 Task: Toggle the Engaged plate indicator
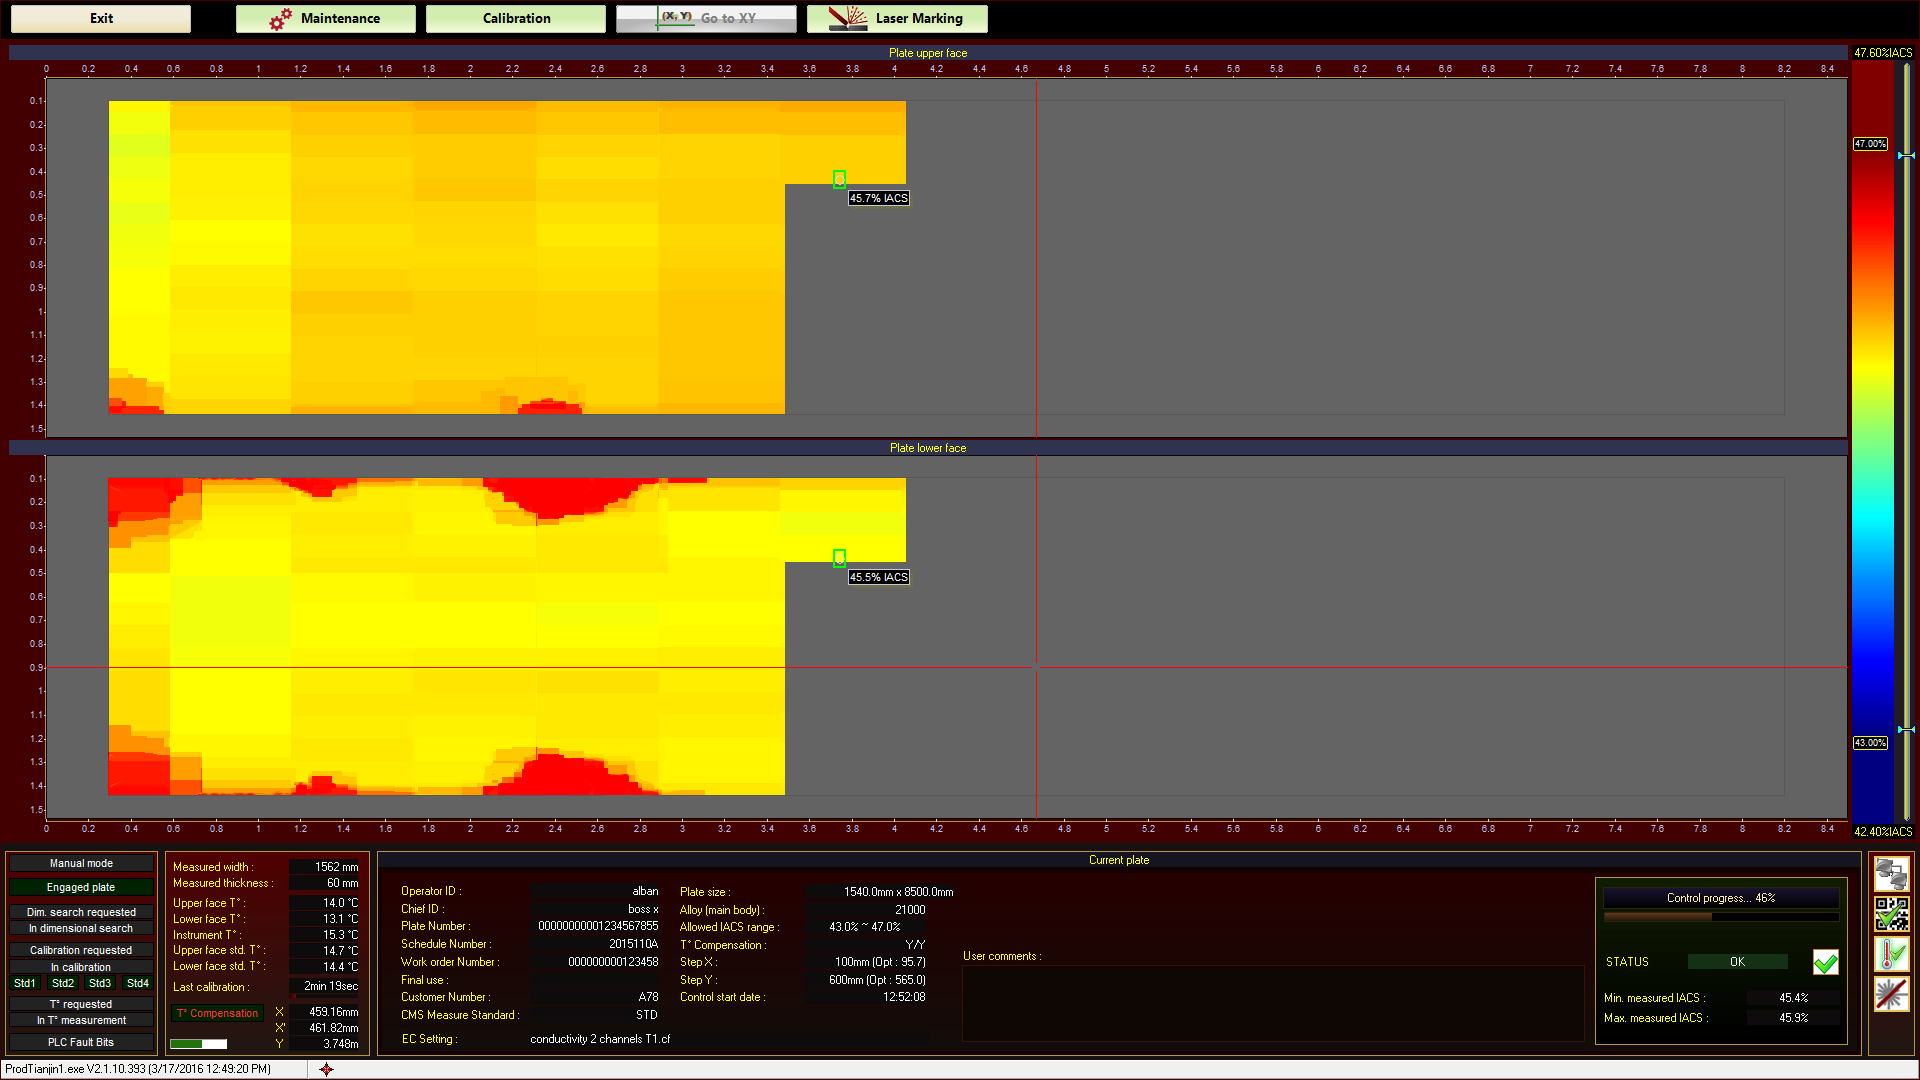[81, 887]
